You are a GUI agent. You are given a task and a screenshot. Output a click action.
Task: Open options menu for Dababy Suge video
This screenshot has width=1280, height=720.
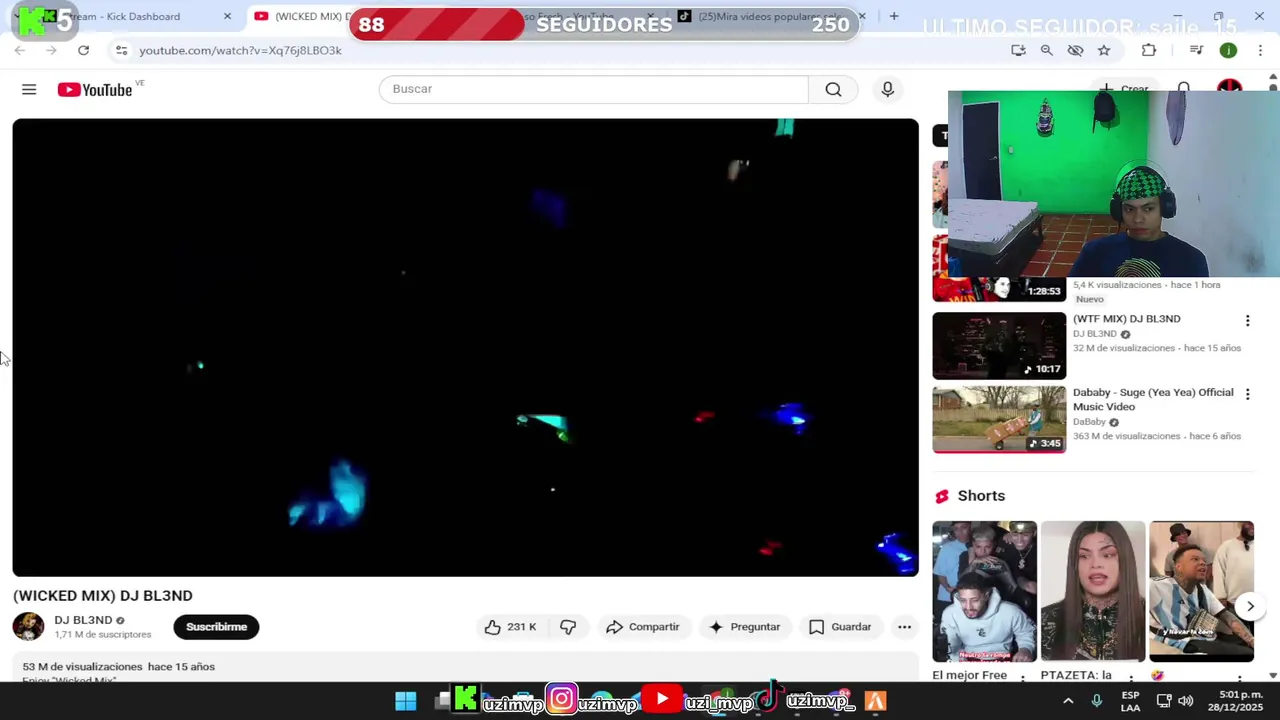point(1247,395)
